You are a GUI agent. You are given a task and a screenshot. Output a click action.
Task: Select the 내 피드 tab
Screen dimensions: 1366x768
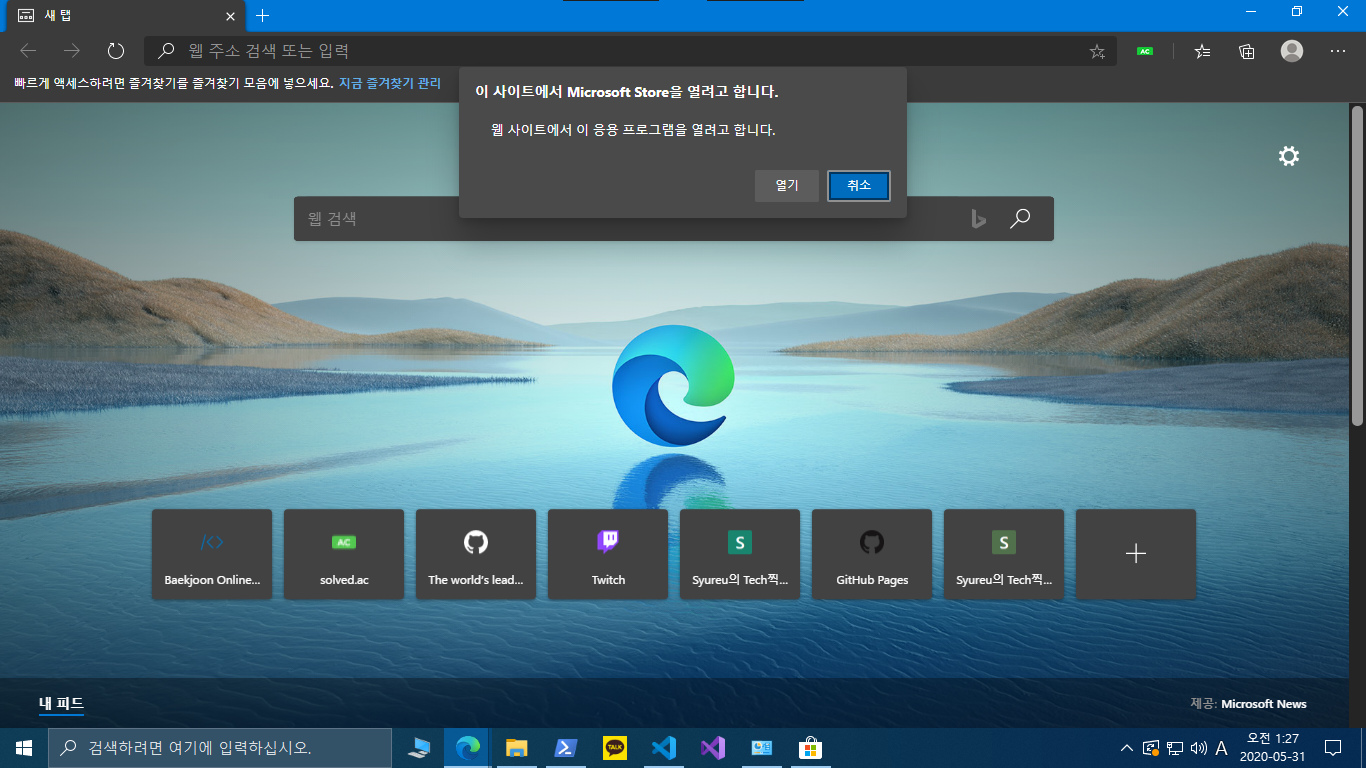point(61,704)
